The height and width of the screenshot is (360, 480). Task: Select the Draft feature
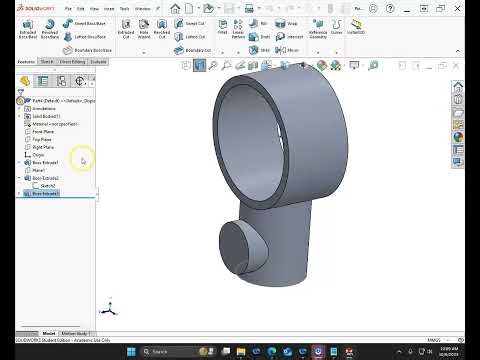pos(259,37)
